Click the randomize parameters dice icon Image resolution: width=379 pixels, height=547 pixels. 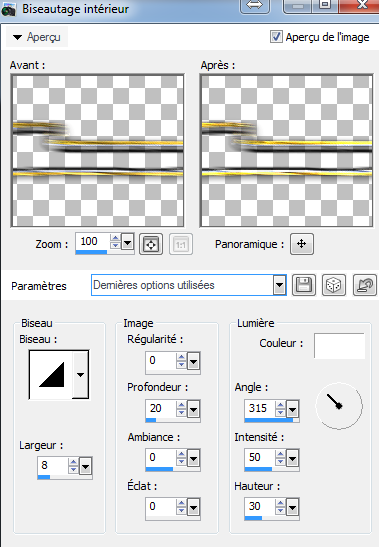point(334,285)
